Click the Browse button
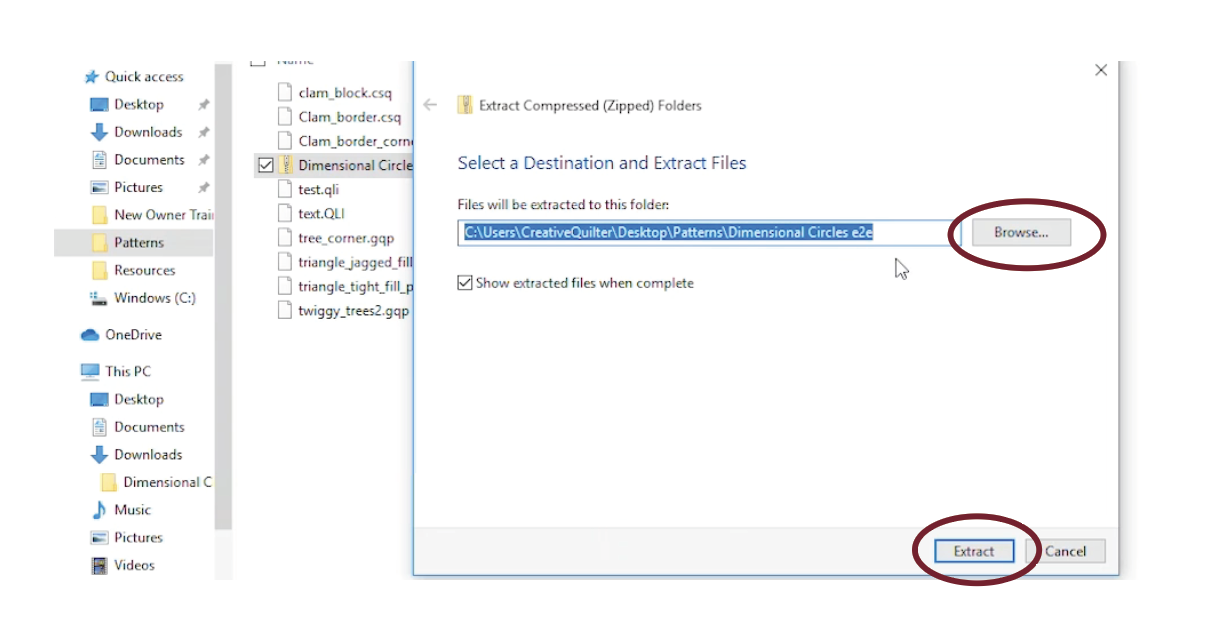The width and height of the screenshot is (1210, 618). 1021,231
